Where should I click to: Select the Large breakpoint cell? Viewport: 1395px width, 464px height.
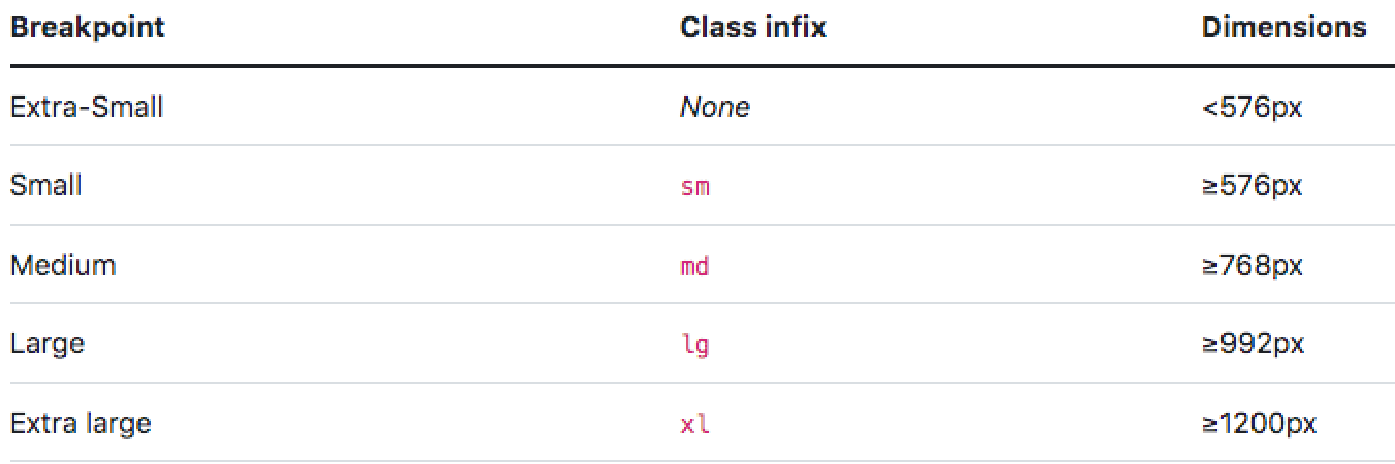pos(47,344)
